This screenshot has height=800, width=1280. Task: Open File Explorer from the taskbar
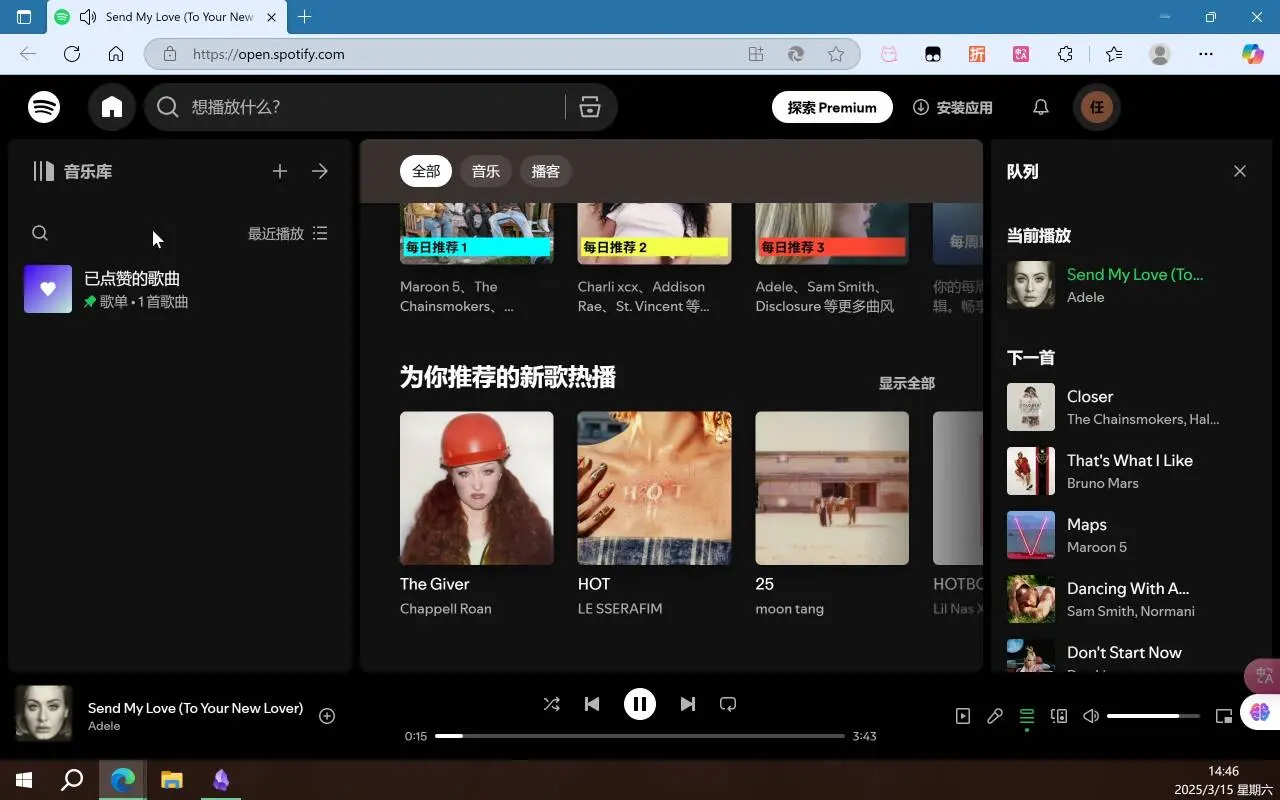pos(172,780)
